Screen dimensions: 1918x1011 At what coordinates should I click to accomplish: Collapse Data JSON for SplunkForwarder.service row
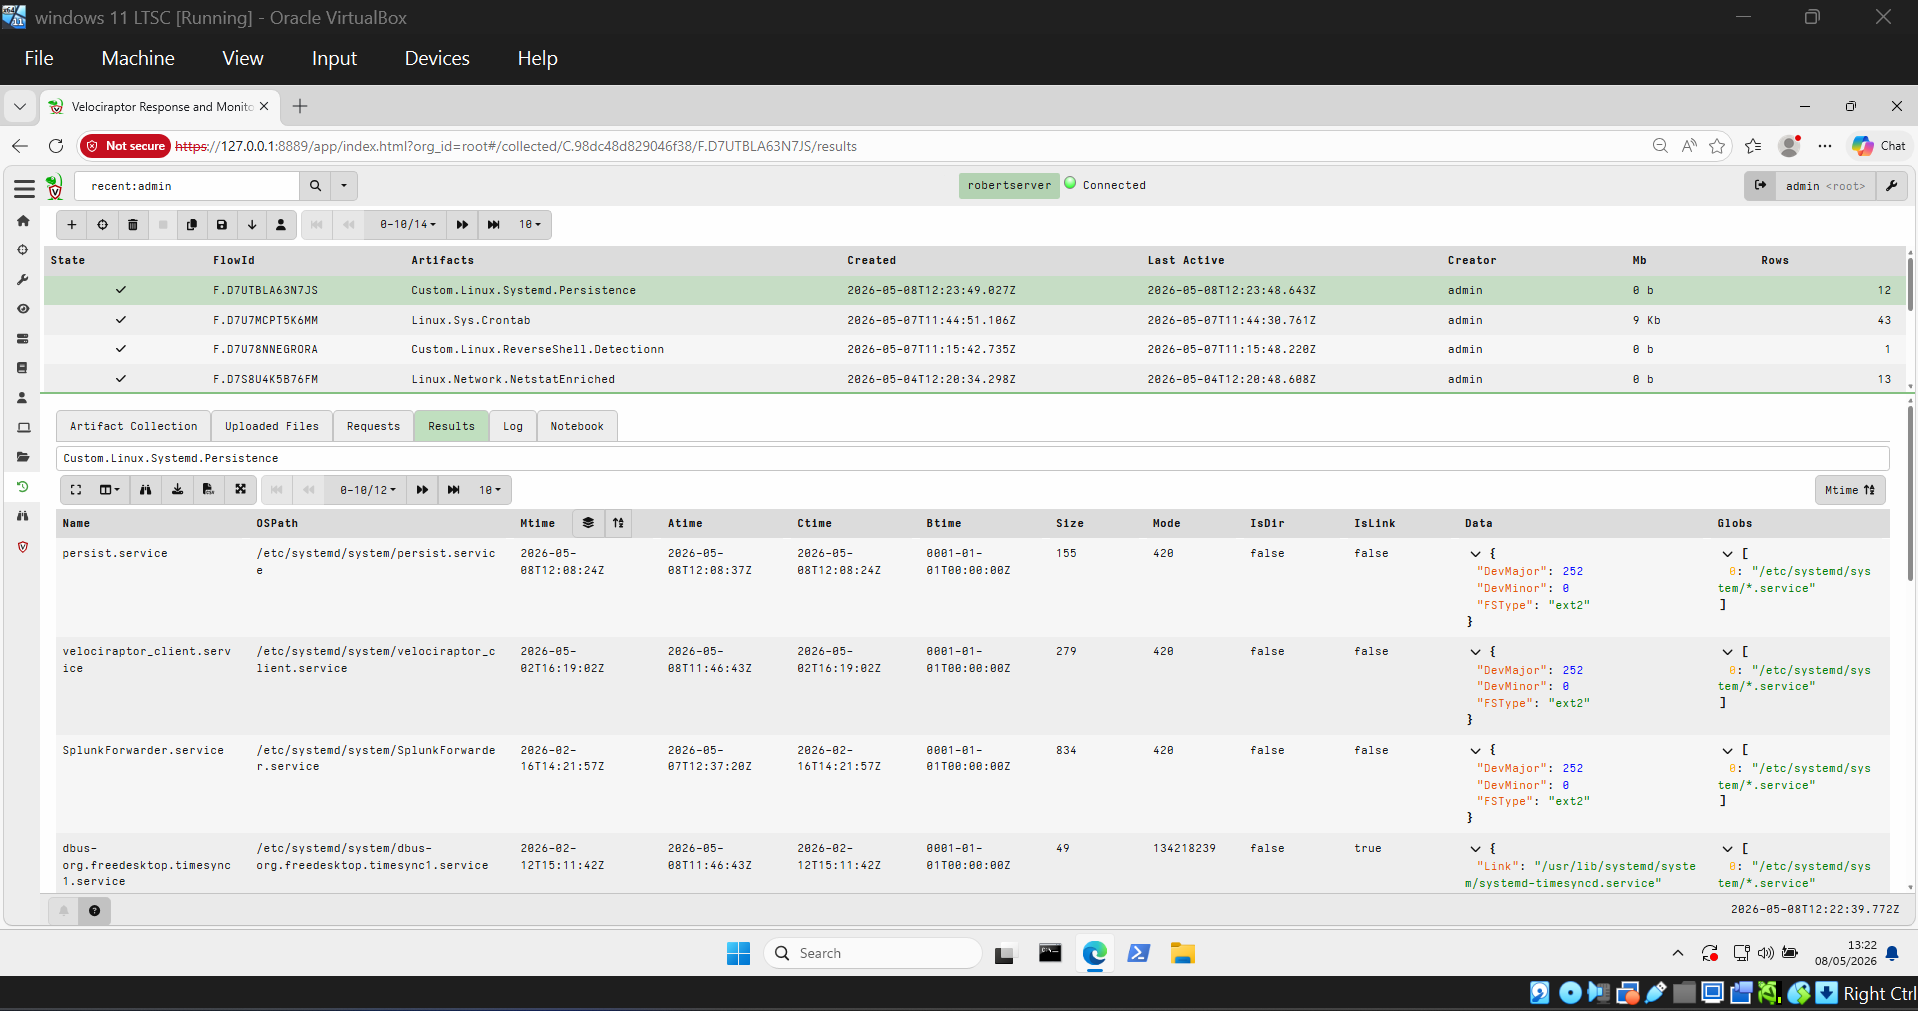pyautogui.click(x=1475, y=751)
